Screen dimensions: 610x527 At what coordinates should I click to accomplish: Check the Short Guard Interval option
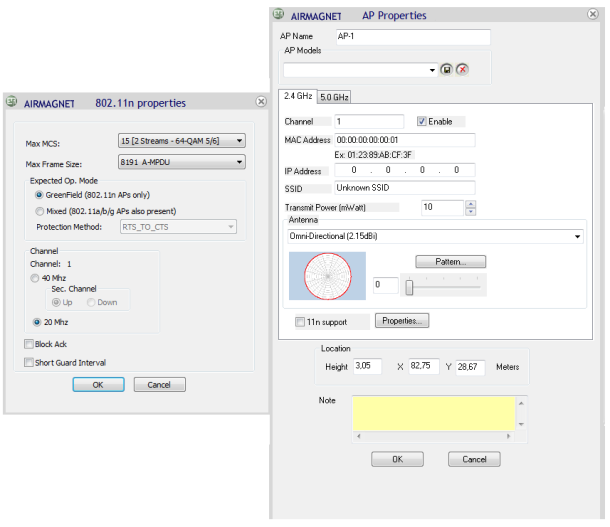(29, 362)
